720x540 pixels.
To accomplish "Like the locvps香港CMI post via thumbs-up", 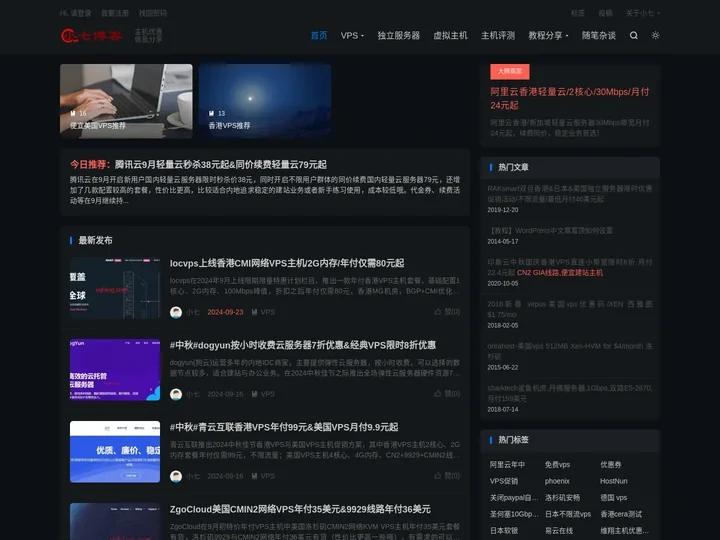I will click(x=438, y=312).
